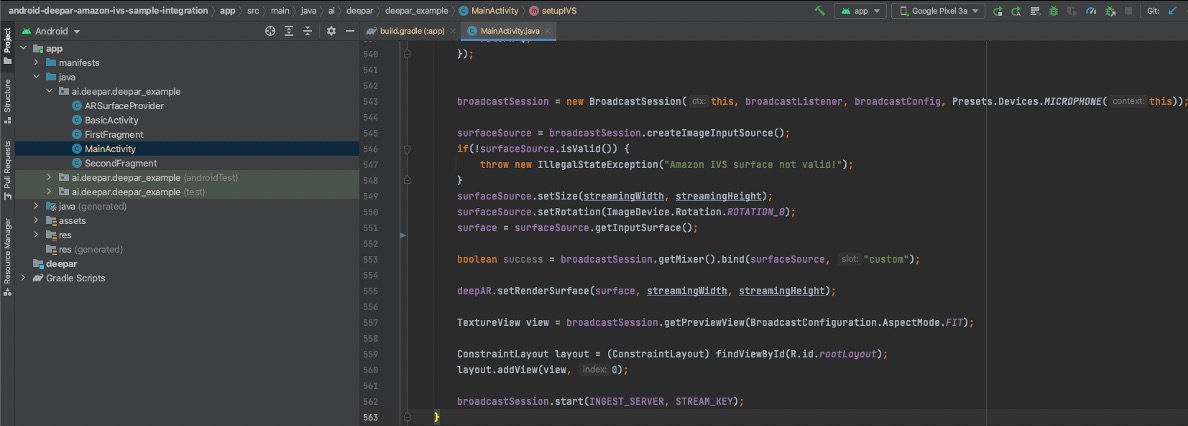The image size is (1188, 426).
Task: Click the green Debug app bug icon
Action: click(1052, 11)
